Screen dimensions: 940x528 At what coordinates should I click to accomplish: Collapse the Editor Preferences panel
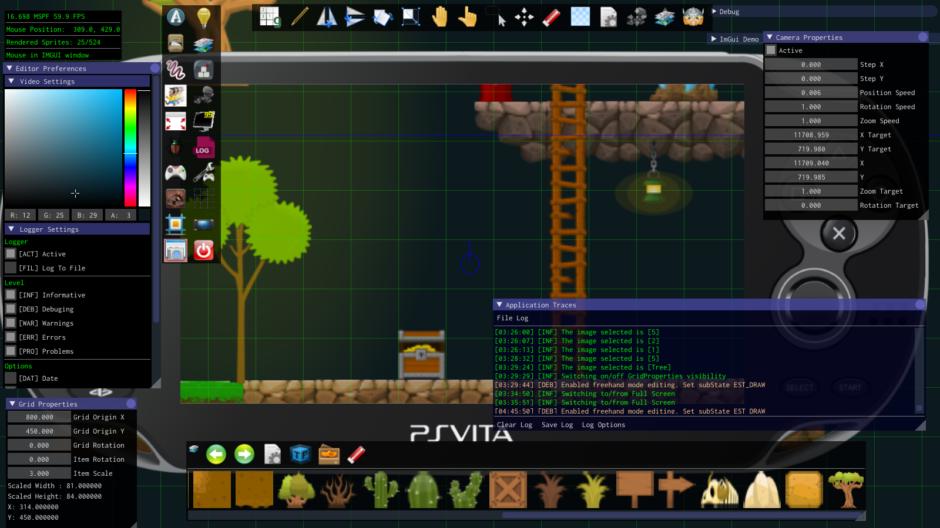coord(10,68)
